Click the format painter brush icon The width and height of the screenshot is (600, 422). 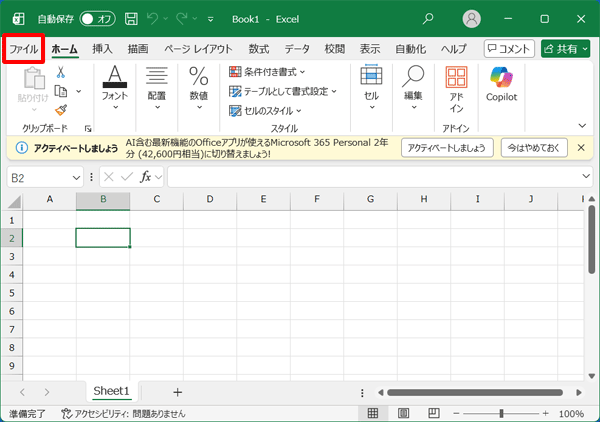pyautogui.click(x=61, y=110)
